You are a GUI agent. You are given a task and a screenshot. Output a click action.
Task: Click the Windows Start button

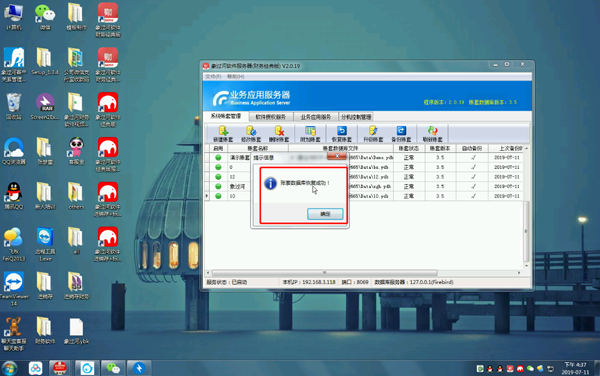10,368
